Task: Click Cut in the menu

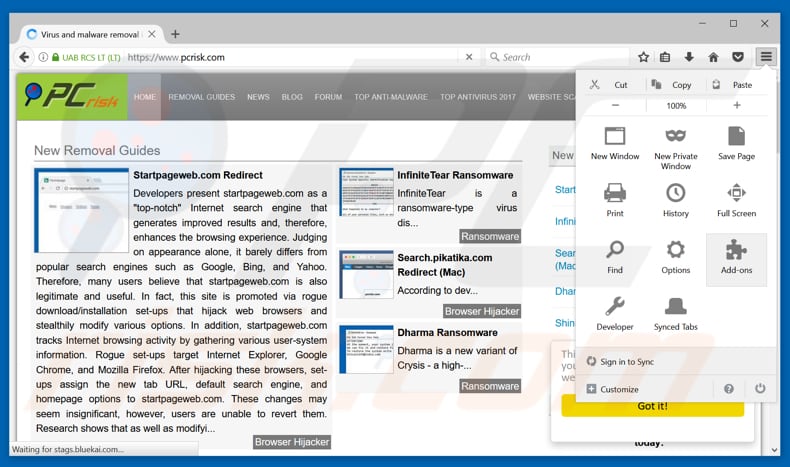Action: [615, 85]
